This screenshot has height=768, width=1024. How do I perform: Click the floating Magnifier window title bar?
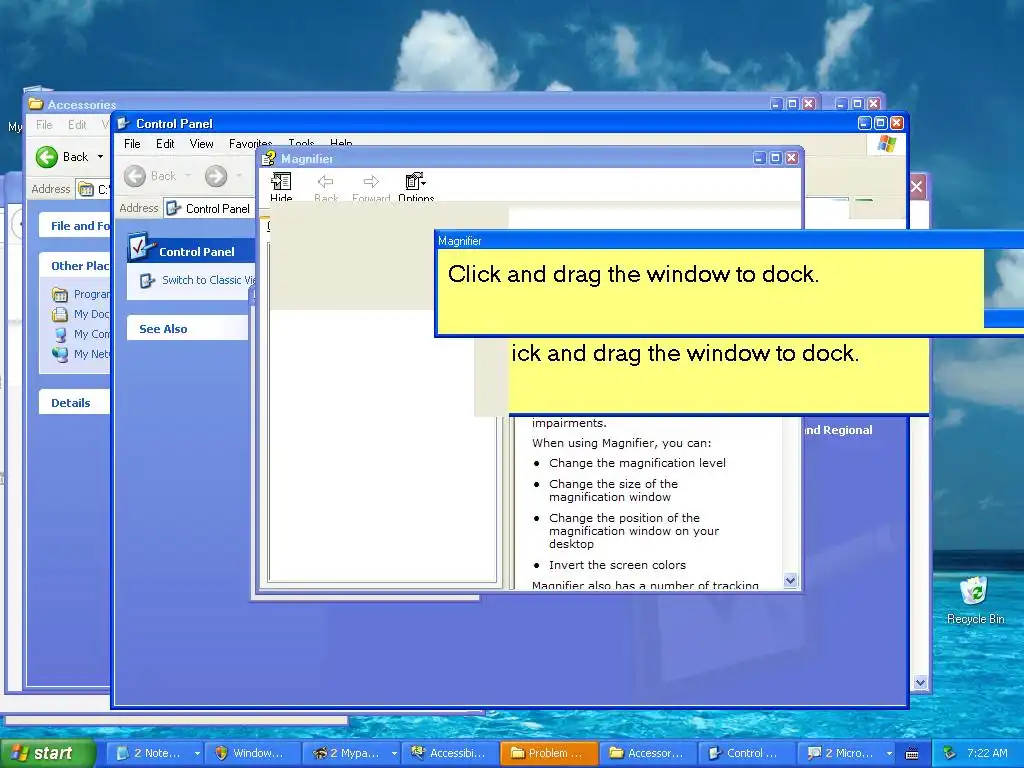coord(729,240)
